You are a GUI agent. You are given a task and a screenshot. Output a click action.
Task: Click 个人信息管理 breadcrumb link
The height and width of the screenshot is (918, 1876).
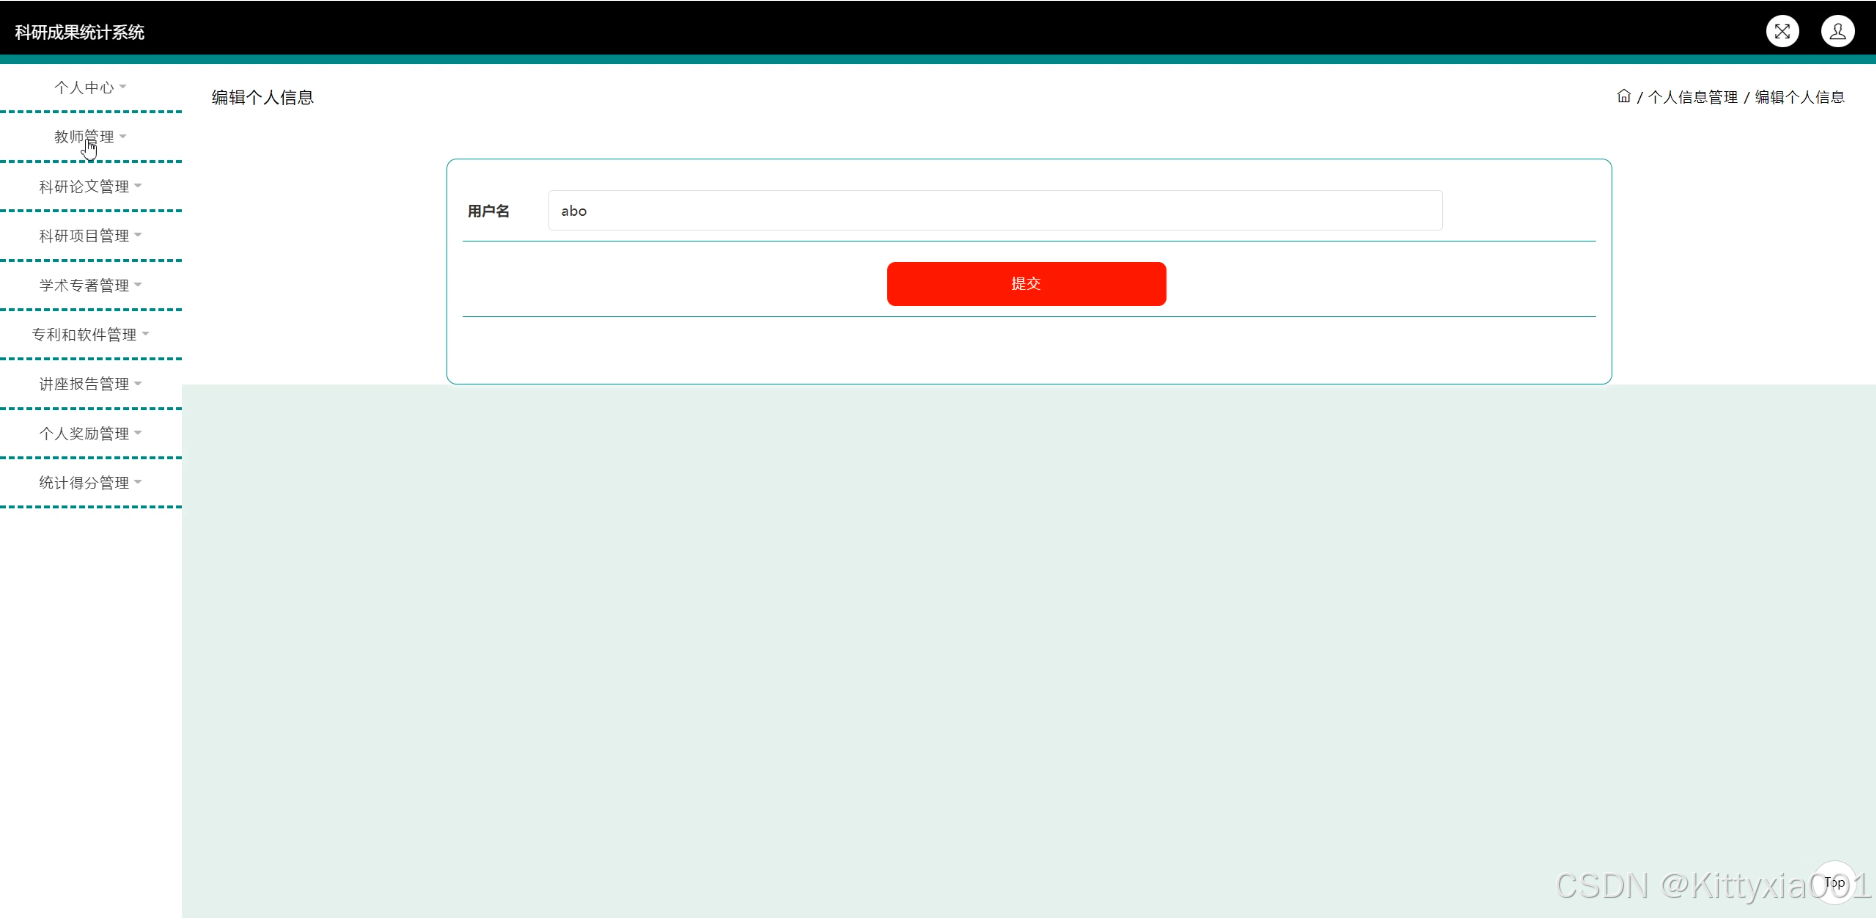[x=1692, y=97]
